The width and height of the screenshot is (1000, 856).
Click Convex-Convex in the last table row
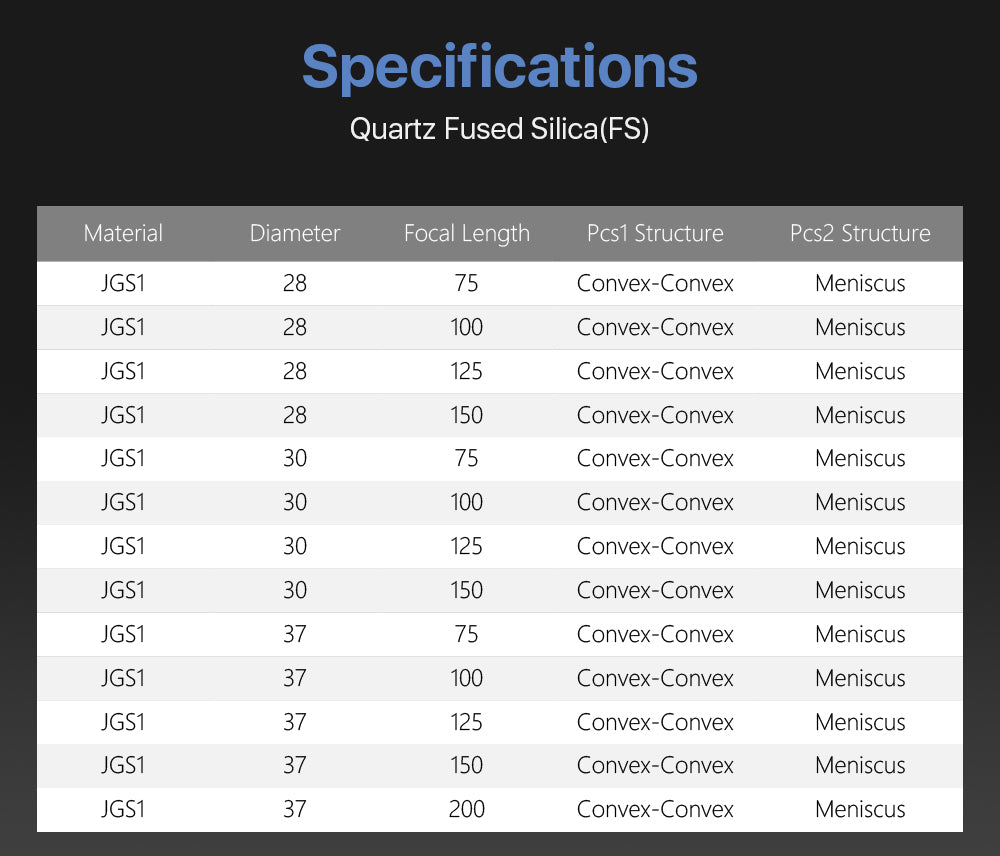tap(655, 809)
